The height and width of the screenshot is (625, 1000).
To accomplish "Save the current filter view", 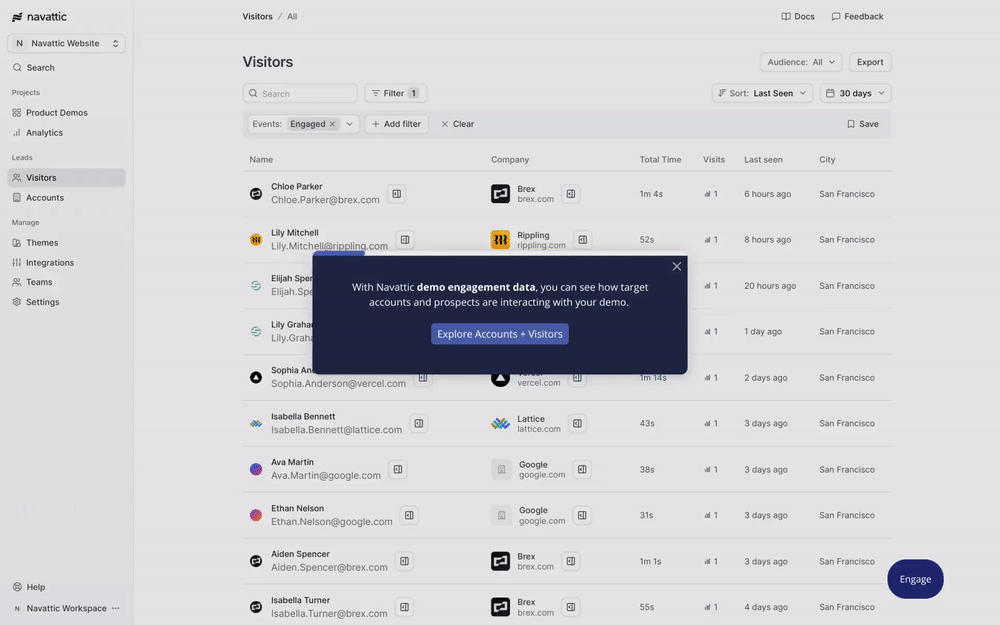I will [863, 124].
